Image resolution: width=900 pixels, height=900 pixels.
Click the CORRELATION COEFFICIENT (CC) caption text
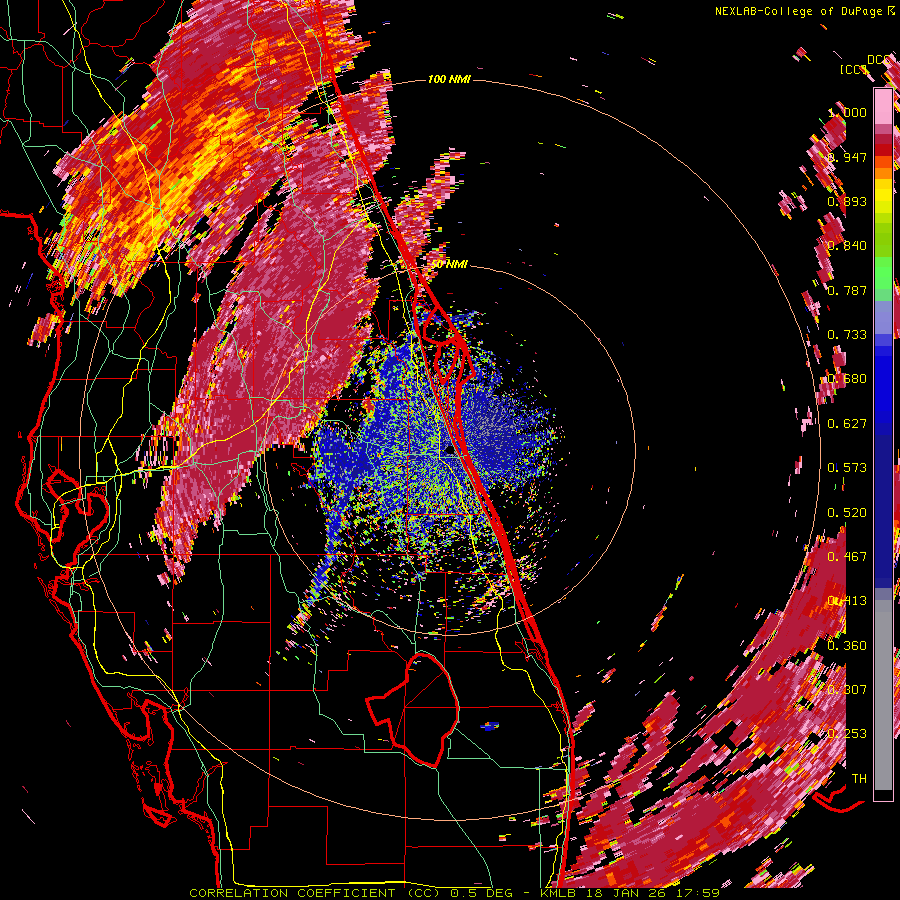(315, 893)
